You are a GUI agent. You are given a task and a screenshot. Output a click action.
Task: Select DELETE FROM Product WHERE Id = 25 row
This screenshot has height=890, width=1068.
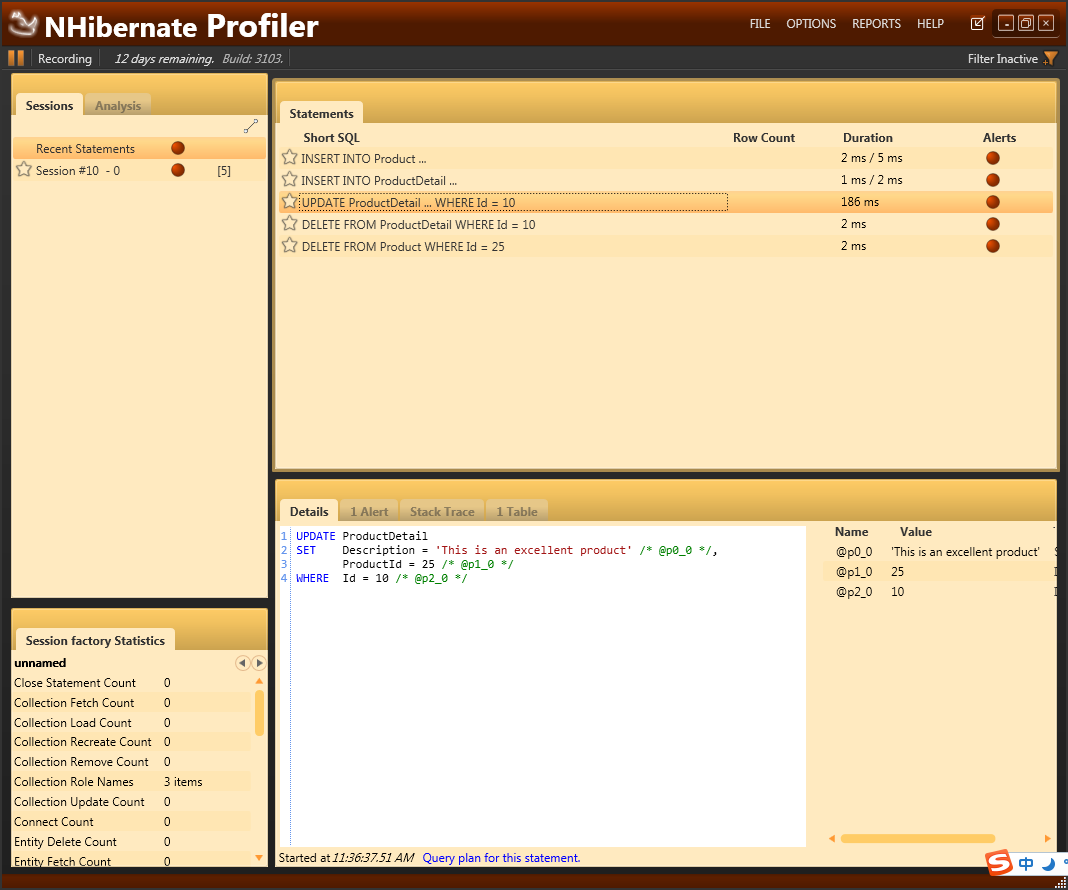[x=665, y=246]
